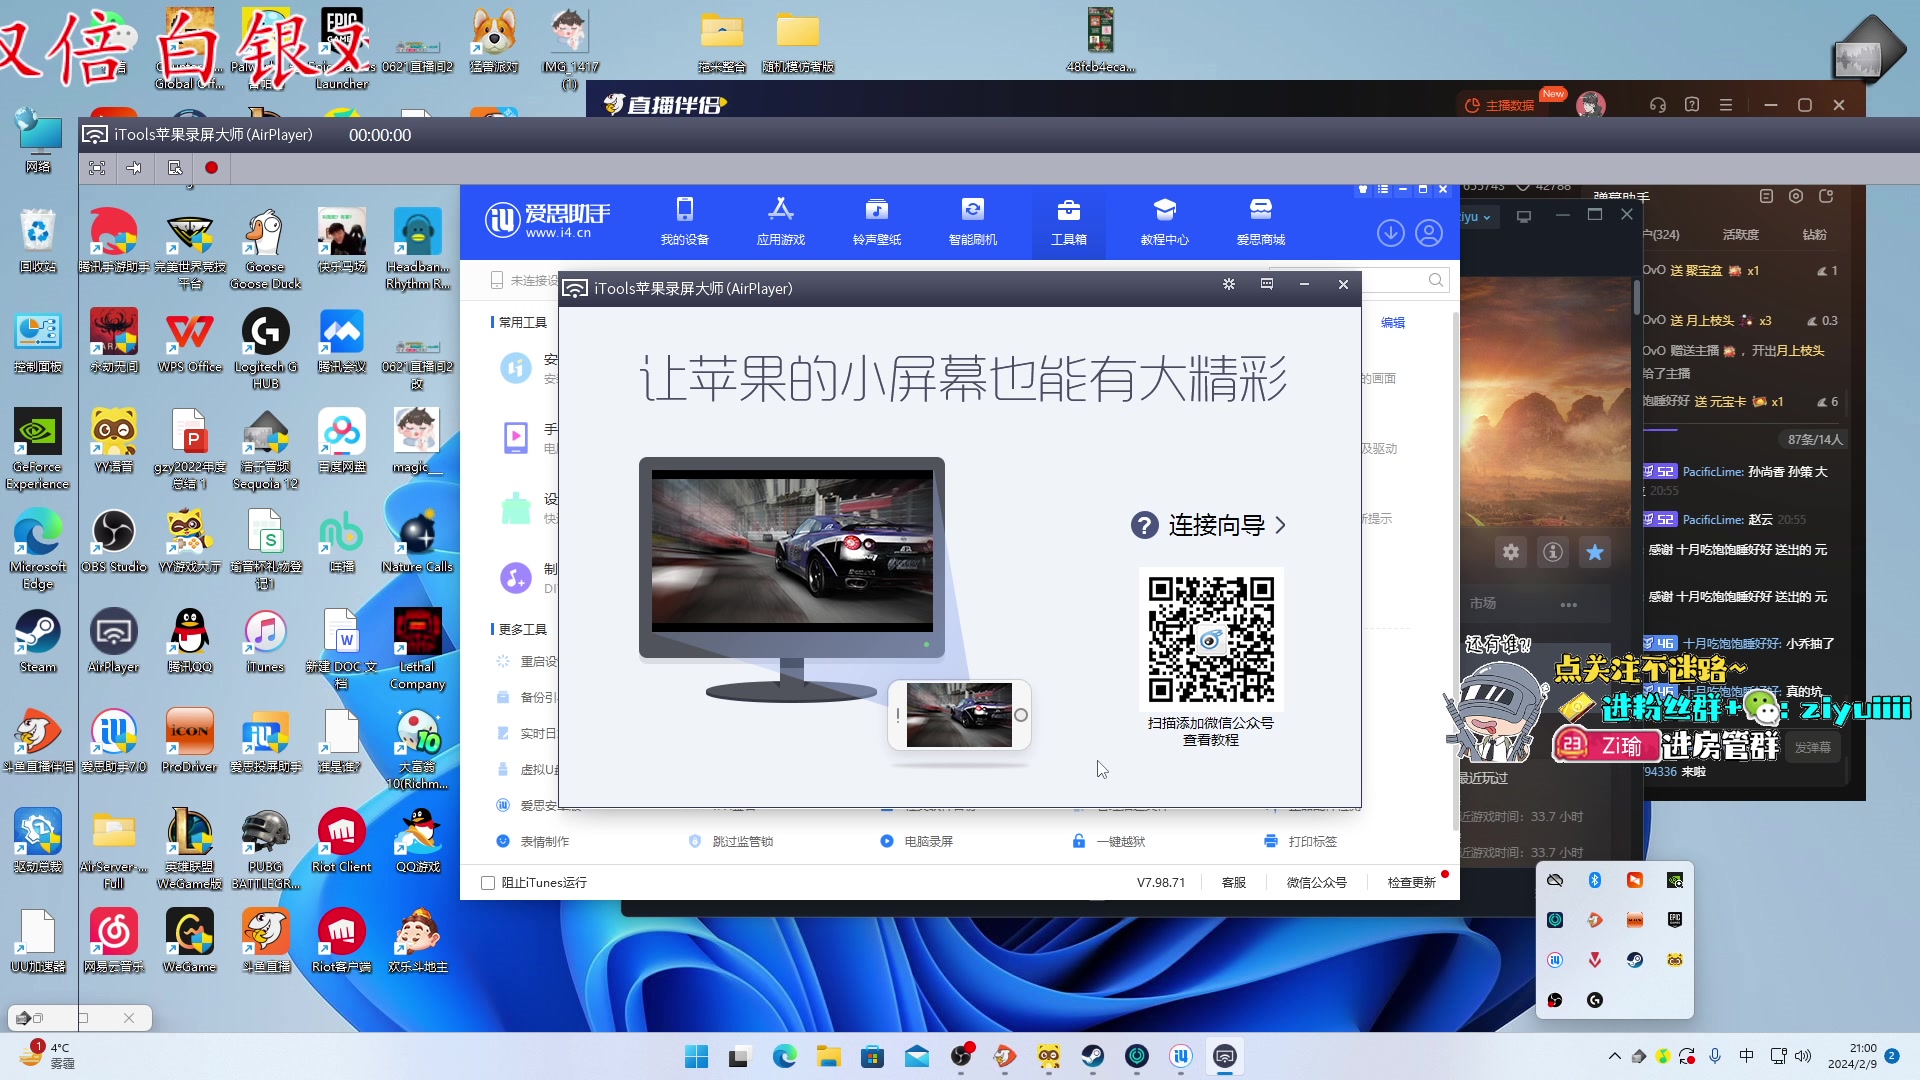
Task: Click the Windows Start button
Action: (696, 1056)
